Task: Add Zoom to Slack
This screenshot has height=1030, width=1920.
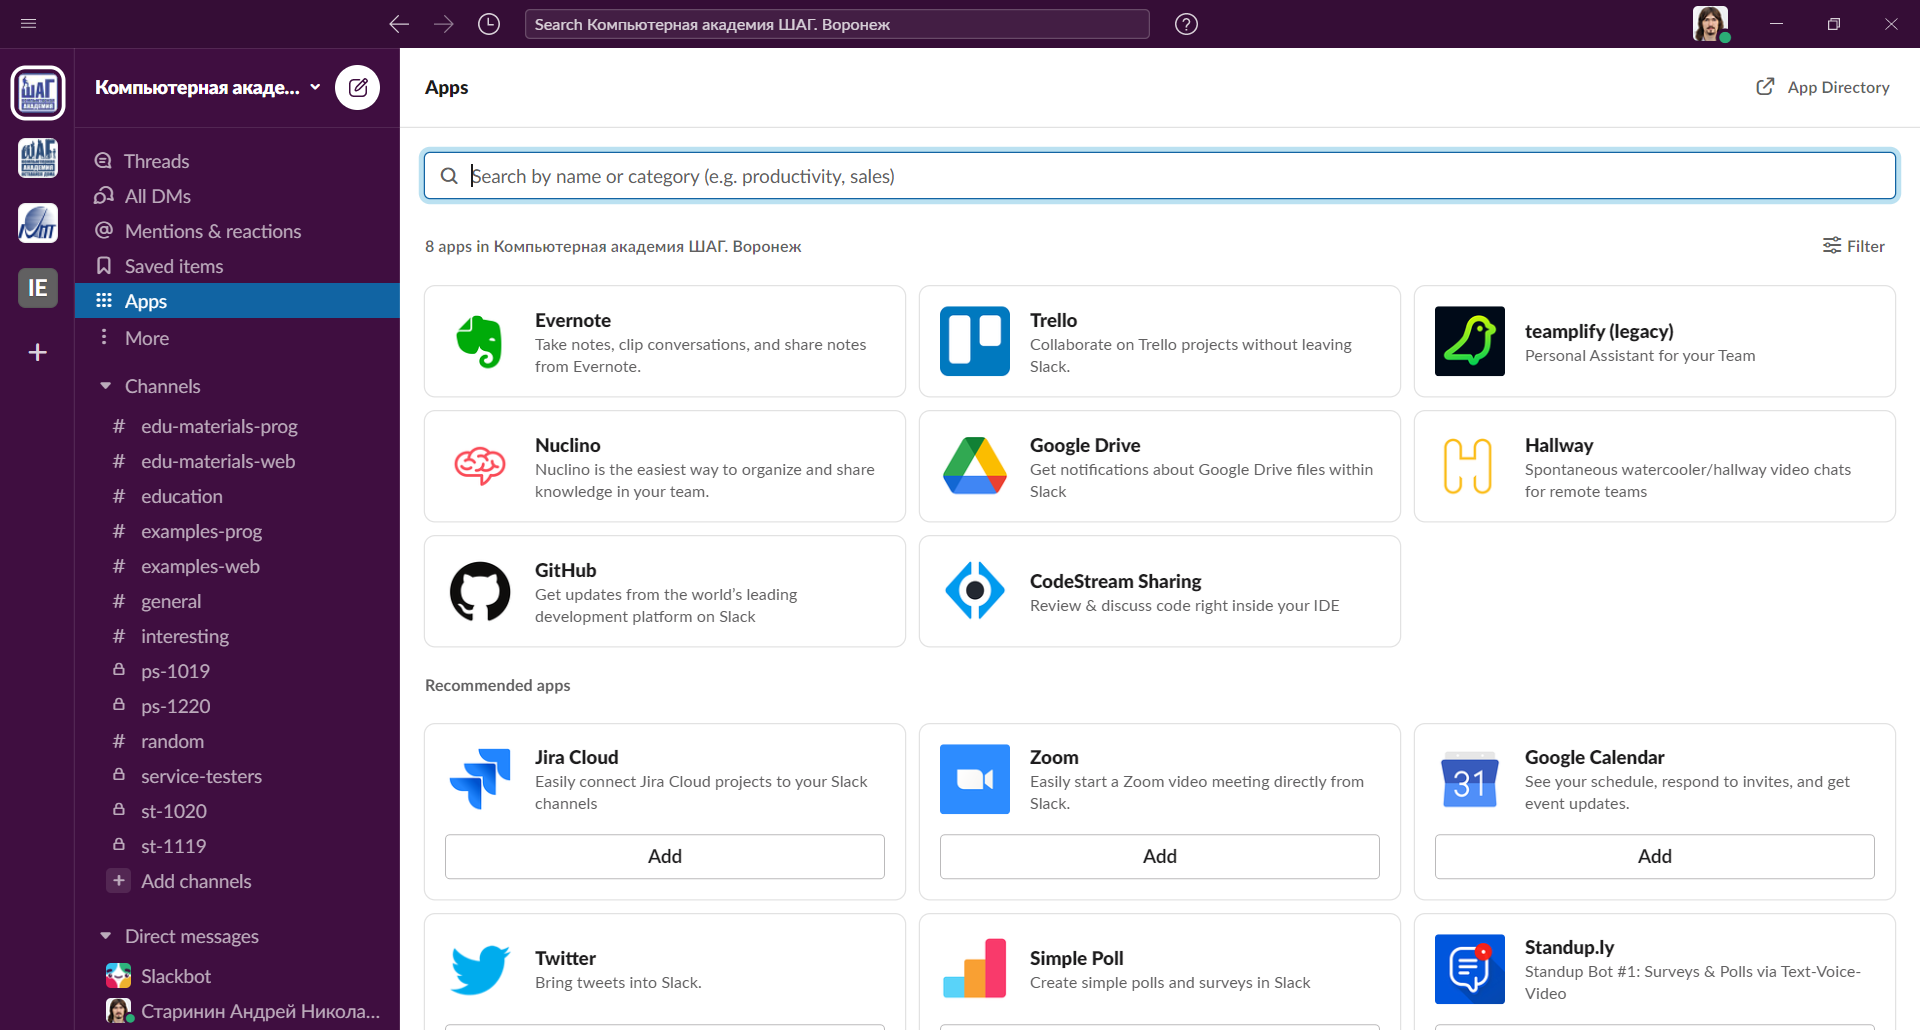Action: click(1160, 856)
